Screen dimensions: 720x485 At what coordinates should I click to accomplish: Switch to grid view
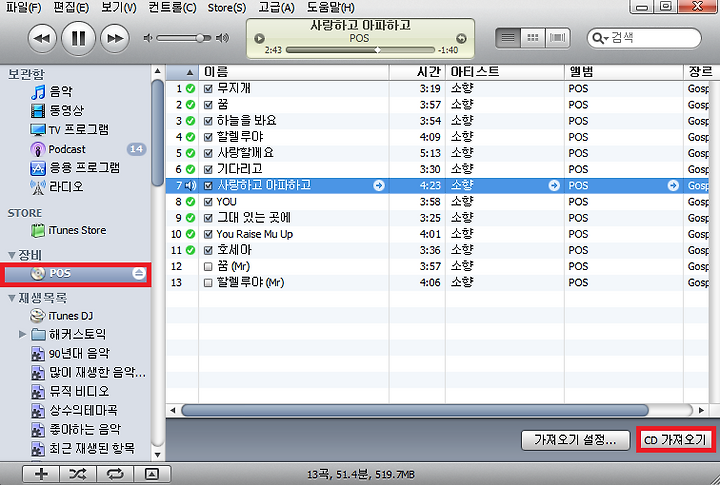pyautogui.click(x=533, y=38)
